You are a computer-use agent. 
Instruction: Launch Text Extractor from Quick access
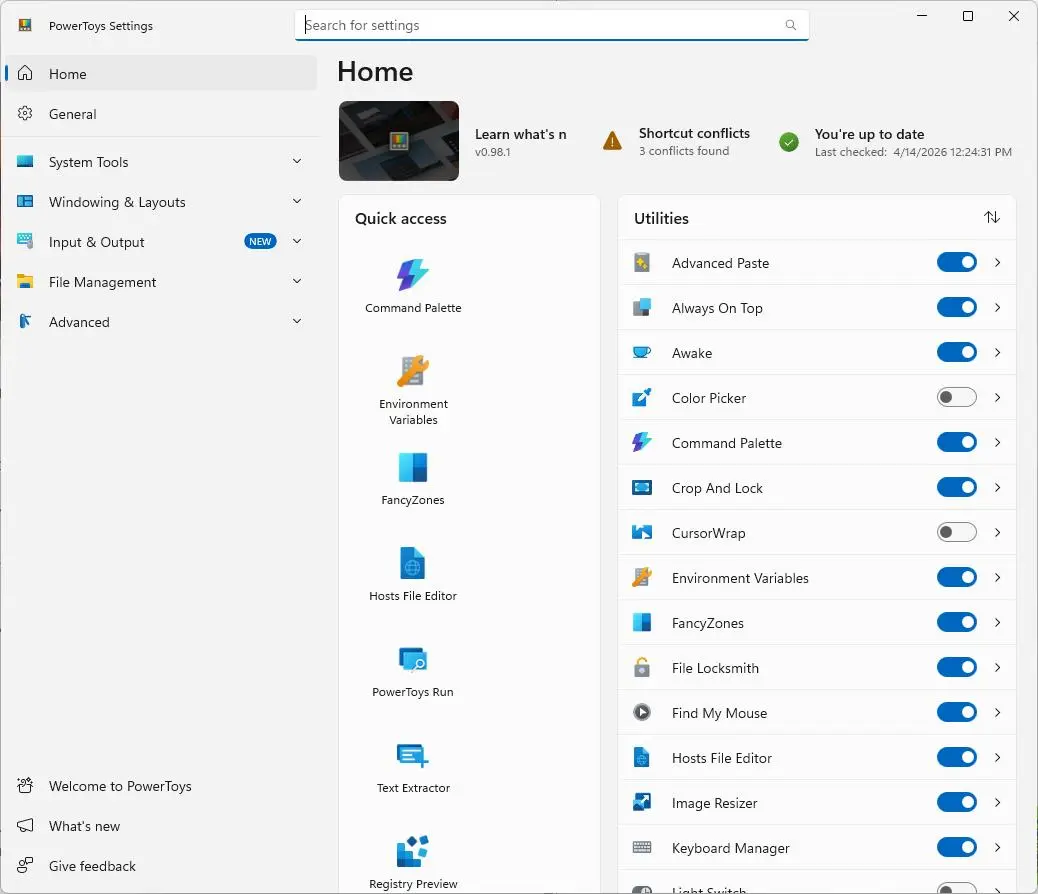[412, 767]
